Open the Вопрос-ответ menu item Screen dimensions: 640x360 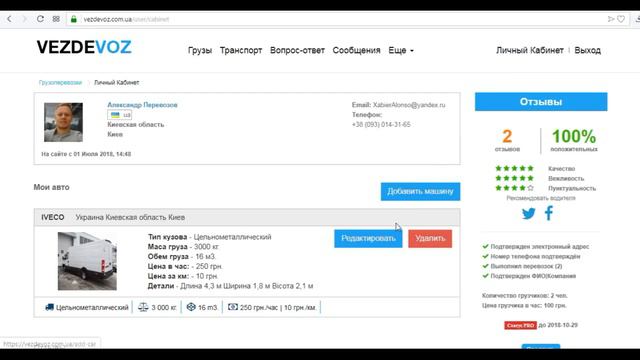(x=297, y=50)
